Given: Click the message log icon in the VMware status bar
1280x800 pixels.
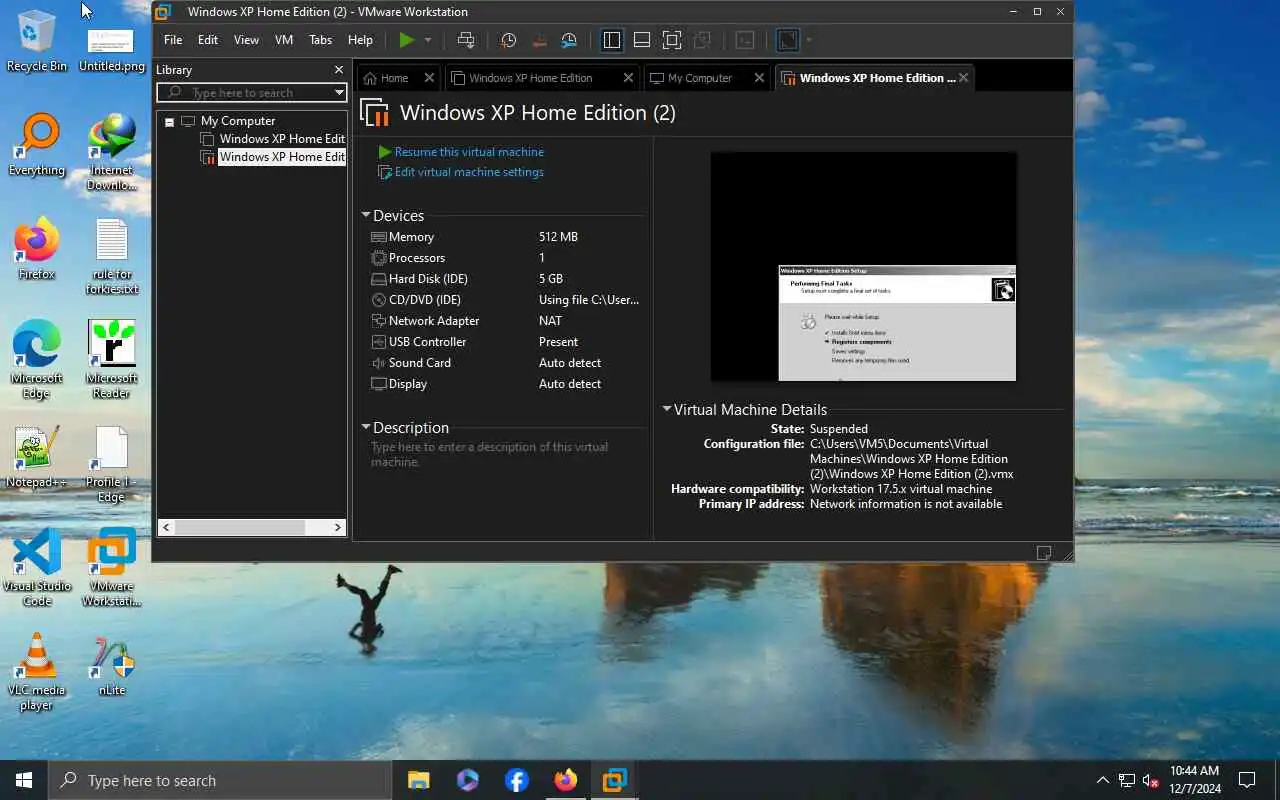Looking at the screenshot, I should point(1044,552).
